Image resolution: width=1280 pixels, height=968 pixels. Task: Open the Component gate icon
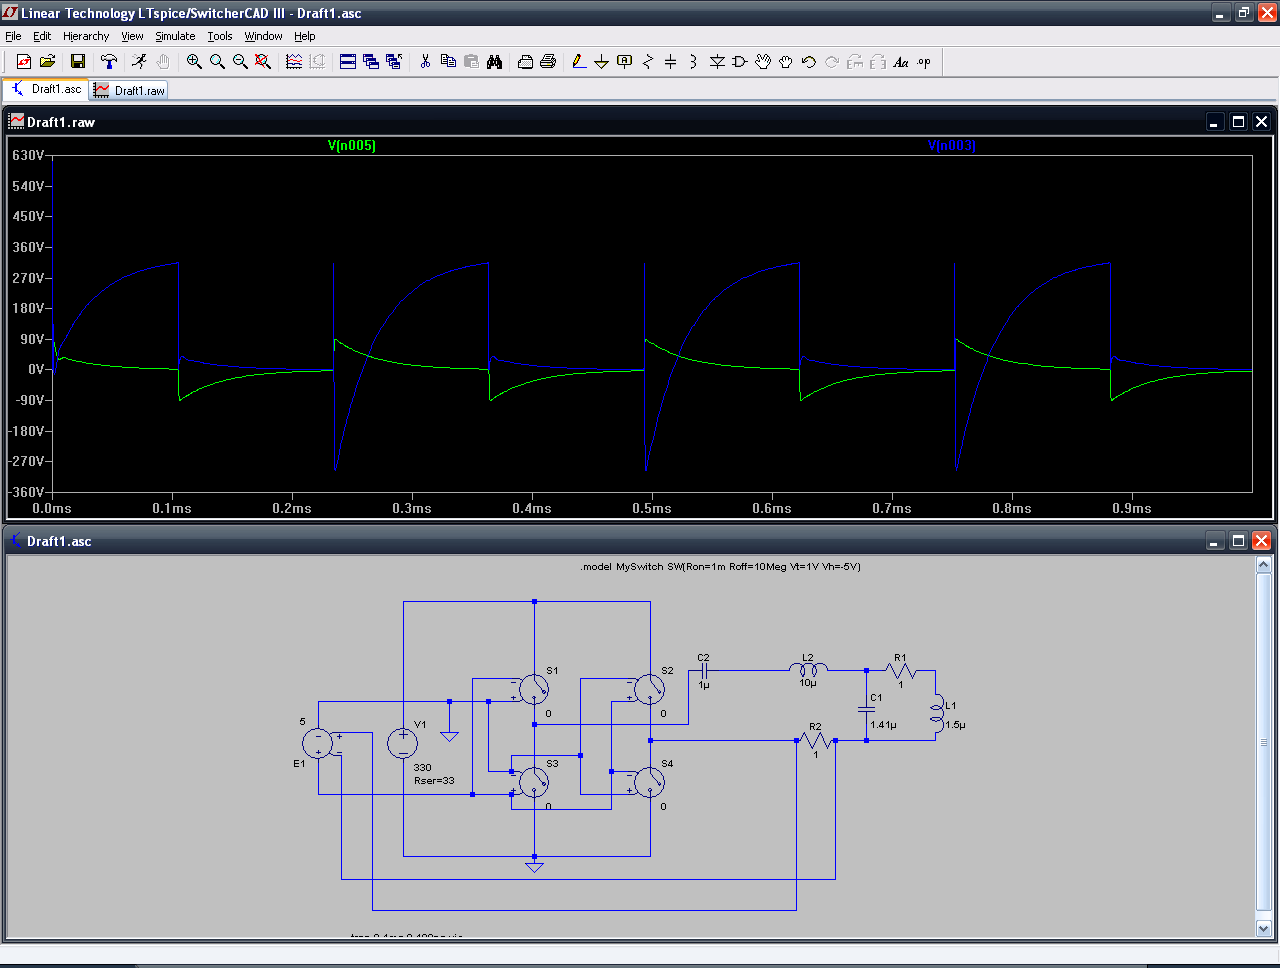pyautogui.click(x=740, y=62)
